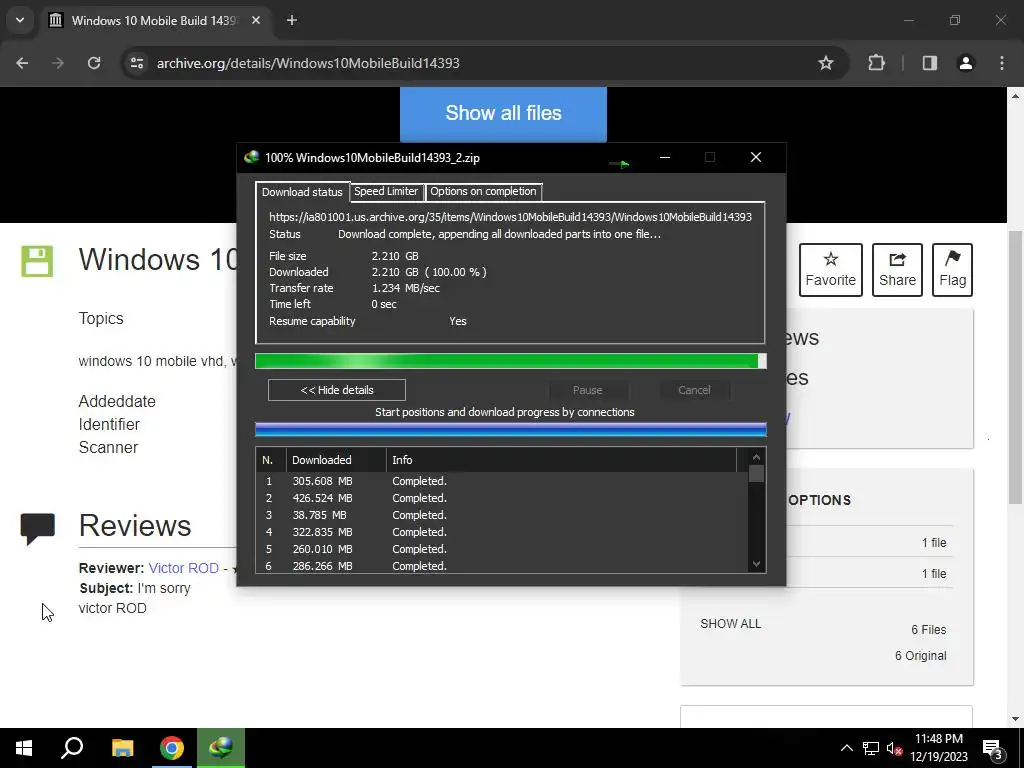Open reviewer Victor ROD link
This screenshot has width=1024, height=768.
pyautogui.click(x=184, y=568)
